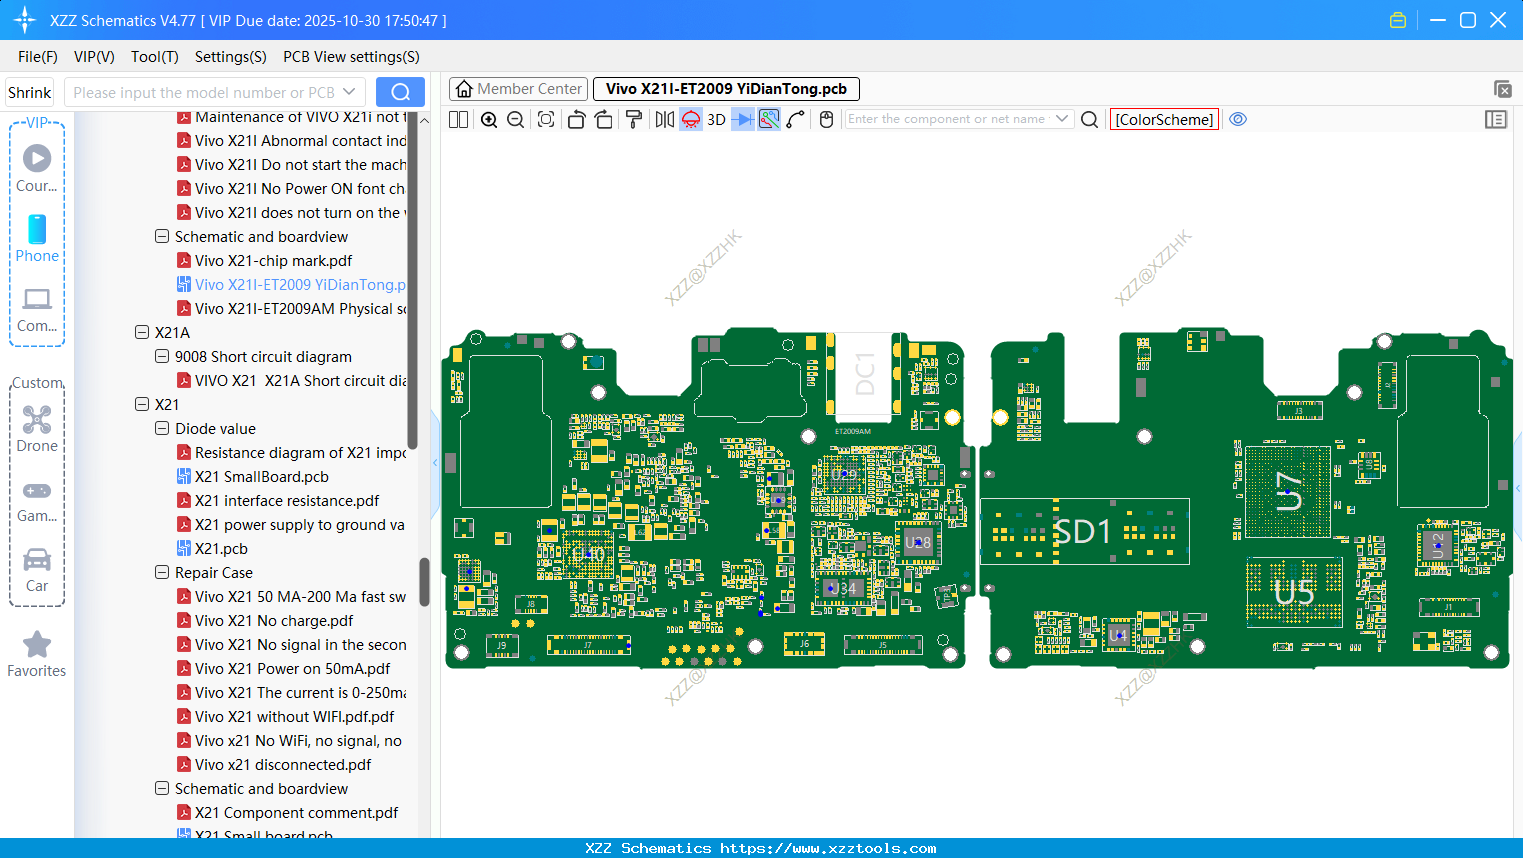
Task: Open the ColorScheme picker
Action: (1164, 120)
